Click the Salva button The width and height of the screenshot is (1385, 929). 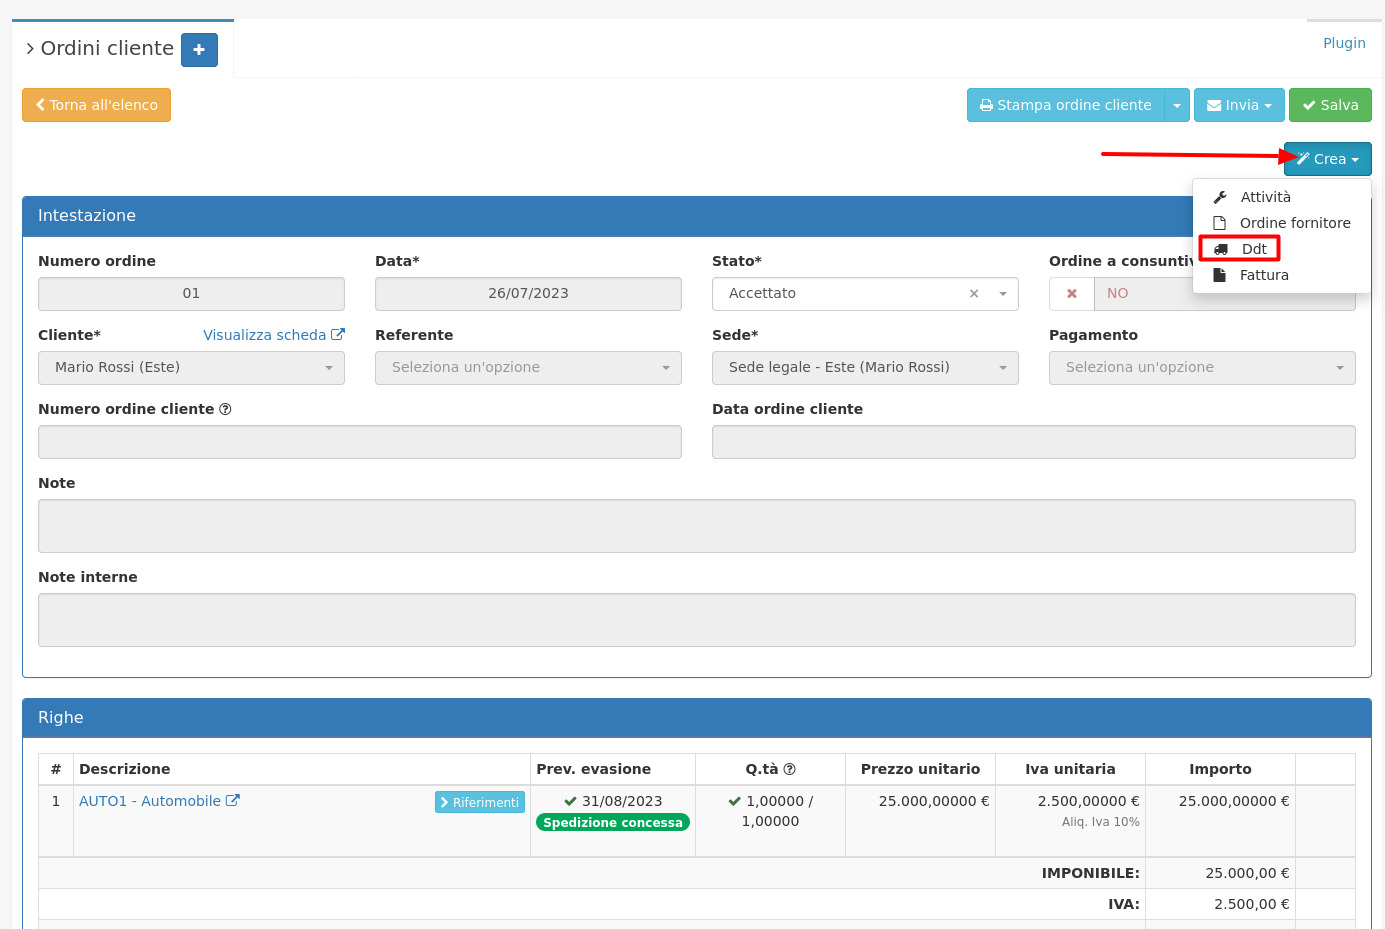point(1330,106)
